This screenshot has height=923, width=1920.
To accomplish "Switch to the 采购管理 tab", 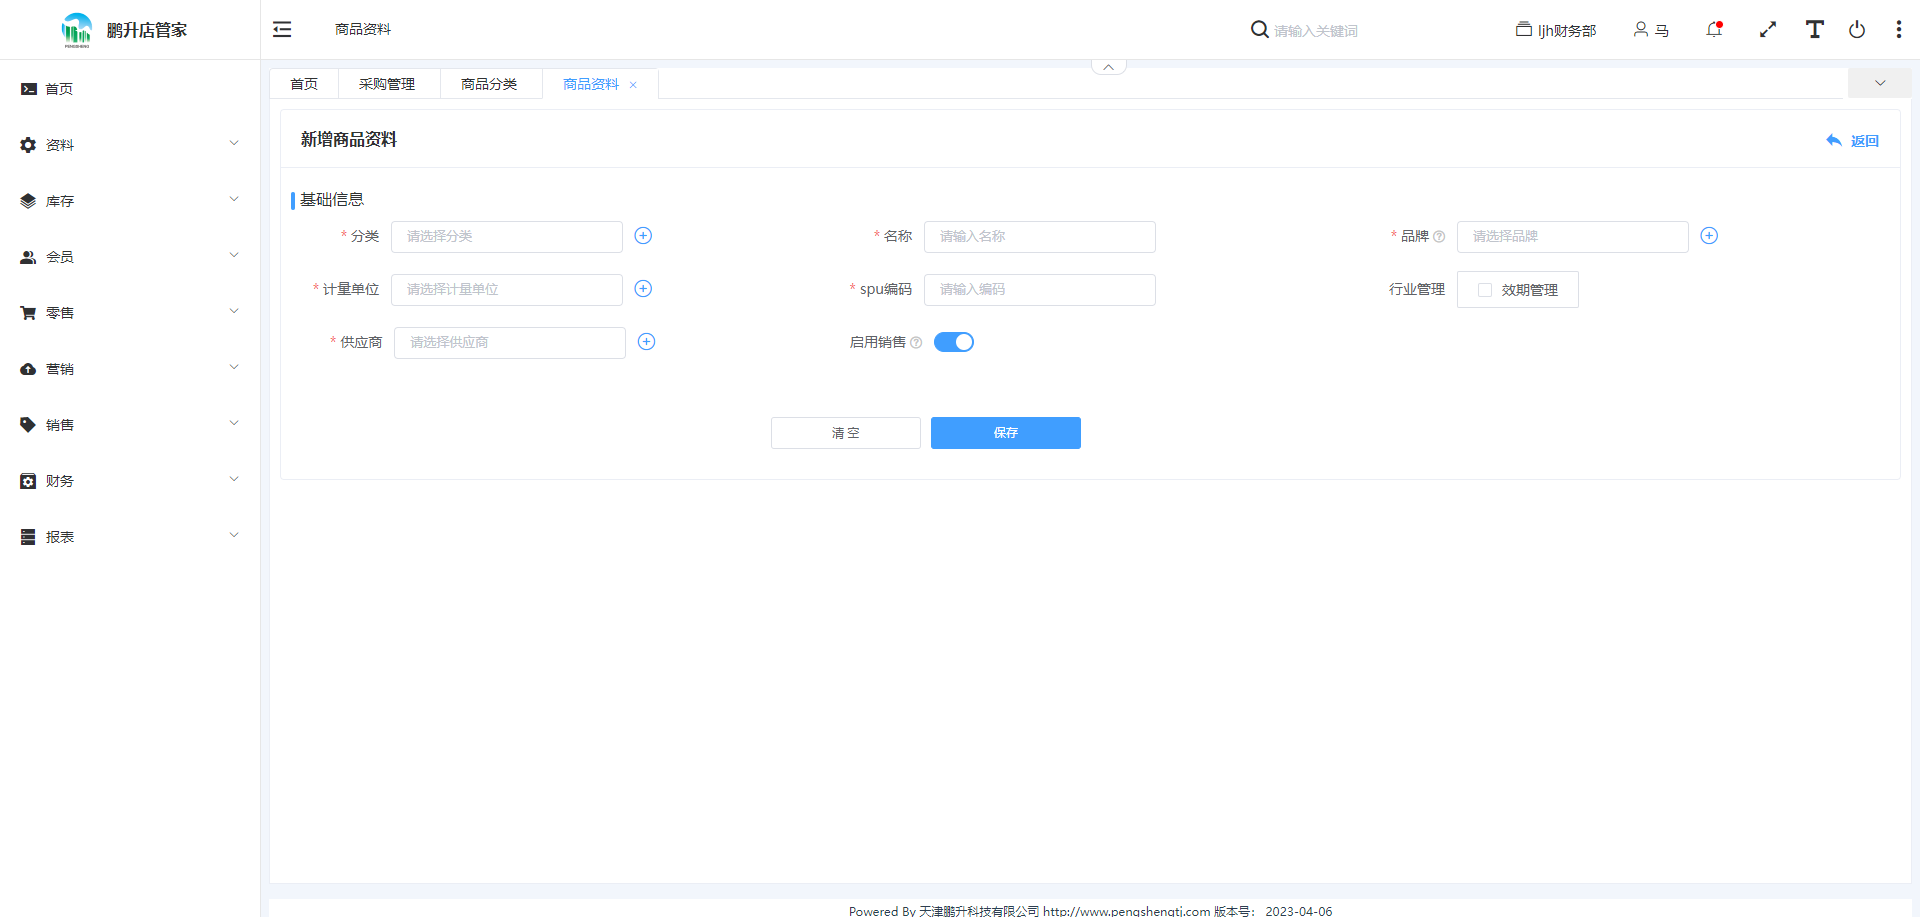I will [x=387, y=84].
